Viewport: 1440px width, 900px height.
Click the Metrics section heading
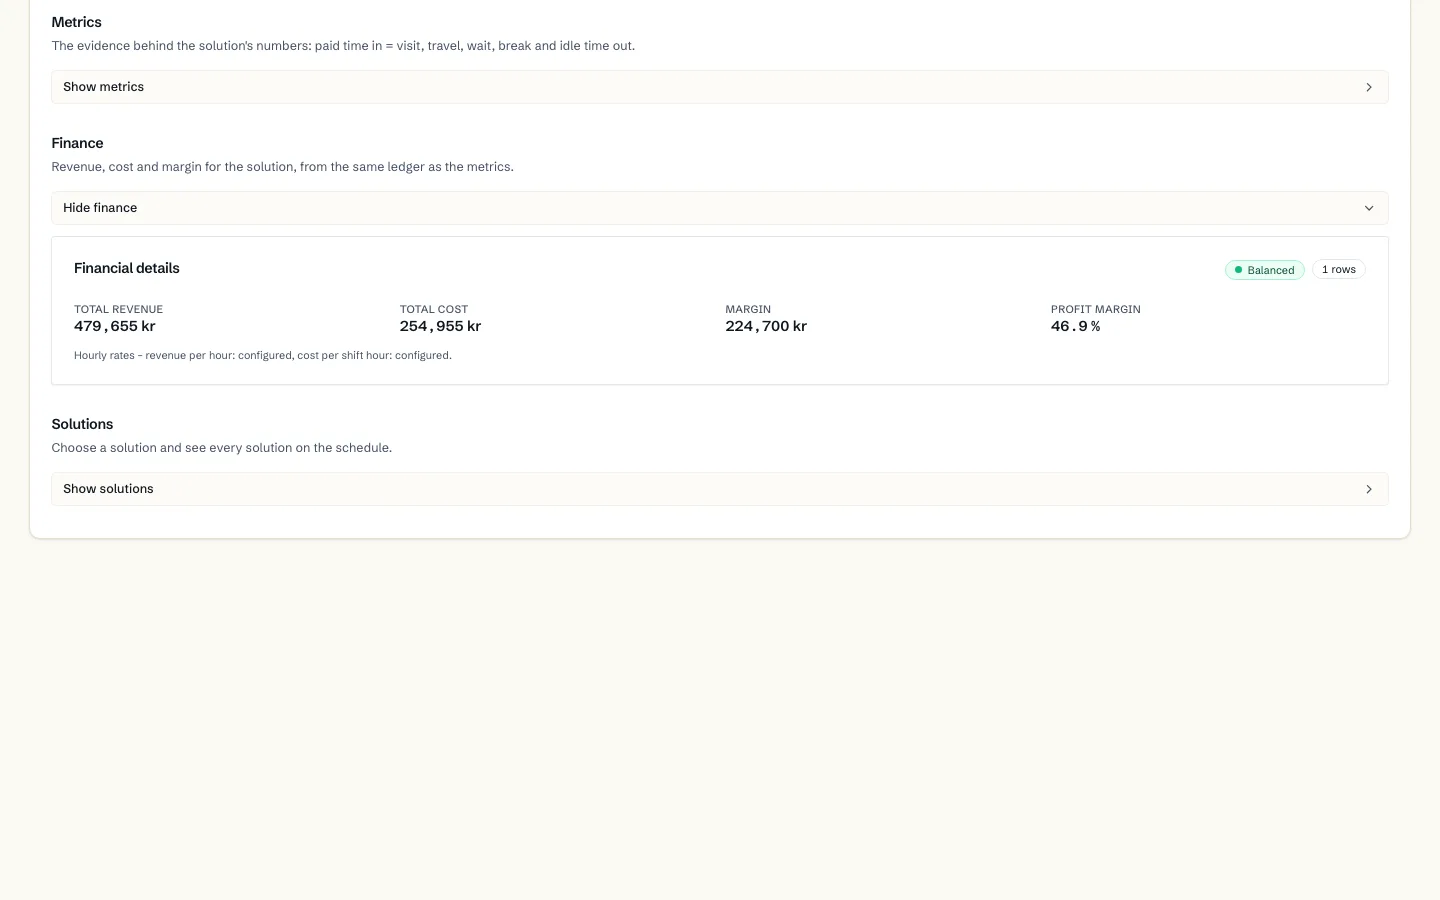click(x=77, y=22)
